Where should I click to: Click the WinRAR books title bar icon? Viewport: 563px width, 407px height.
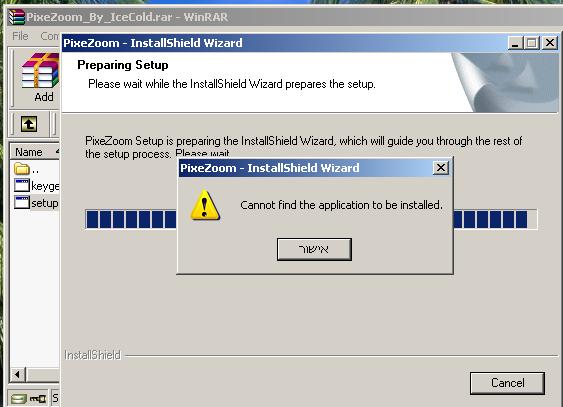17,17
